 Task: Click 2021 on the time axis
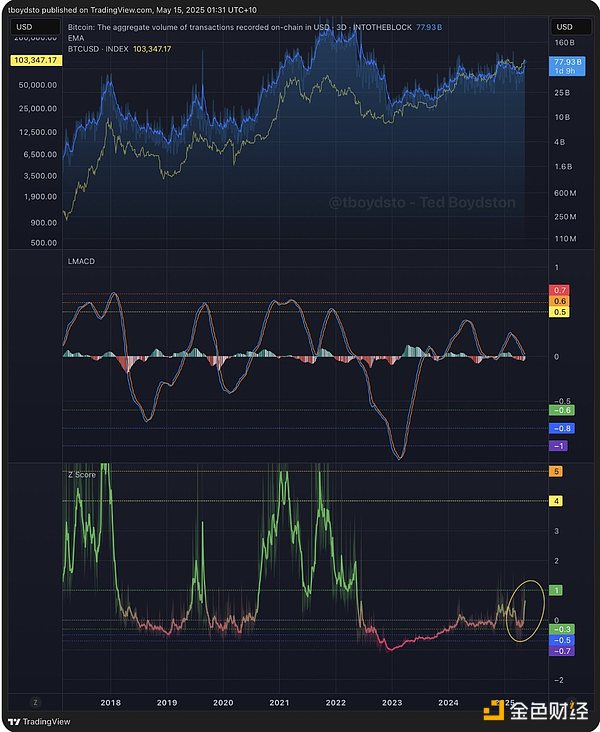[x=279, y=703]
